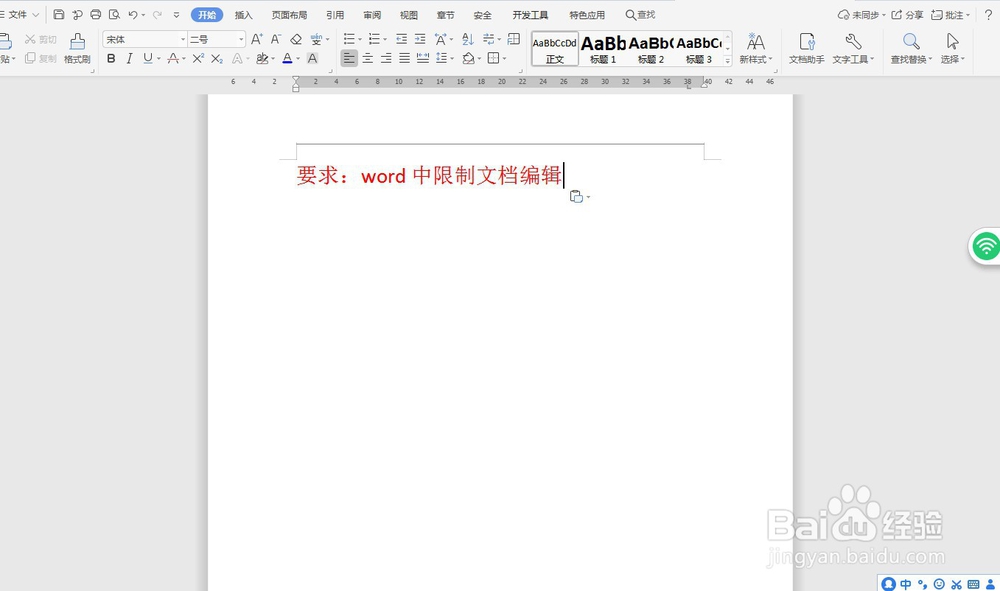
Task: Toggle Italic formatting
Action: tap(128, 58)
